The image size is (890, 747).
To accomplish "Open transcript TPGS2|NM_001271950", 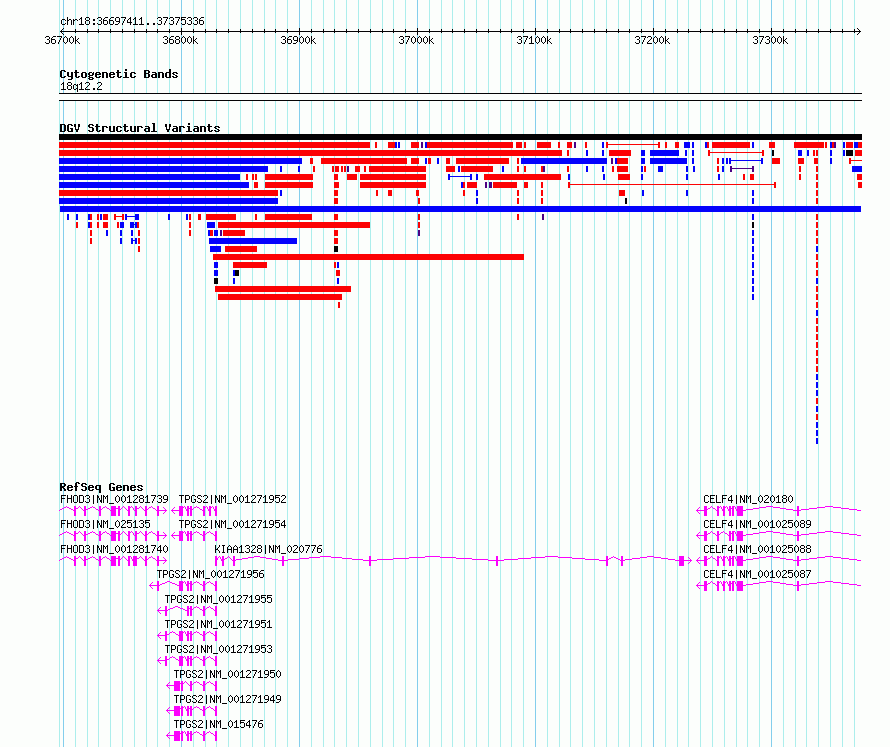I will [x=228, y=674].
